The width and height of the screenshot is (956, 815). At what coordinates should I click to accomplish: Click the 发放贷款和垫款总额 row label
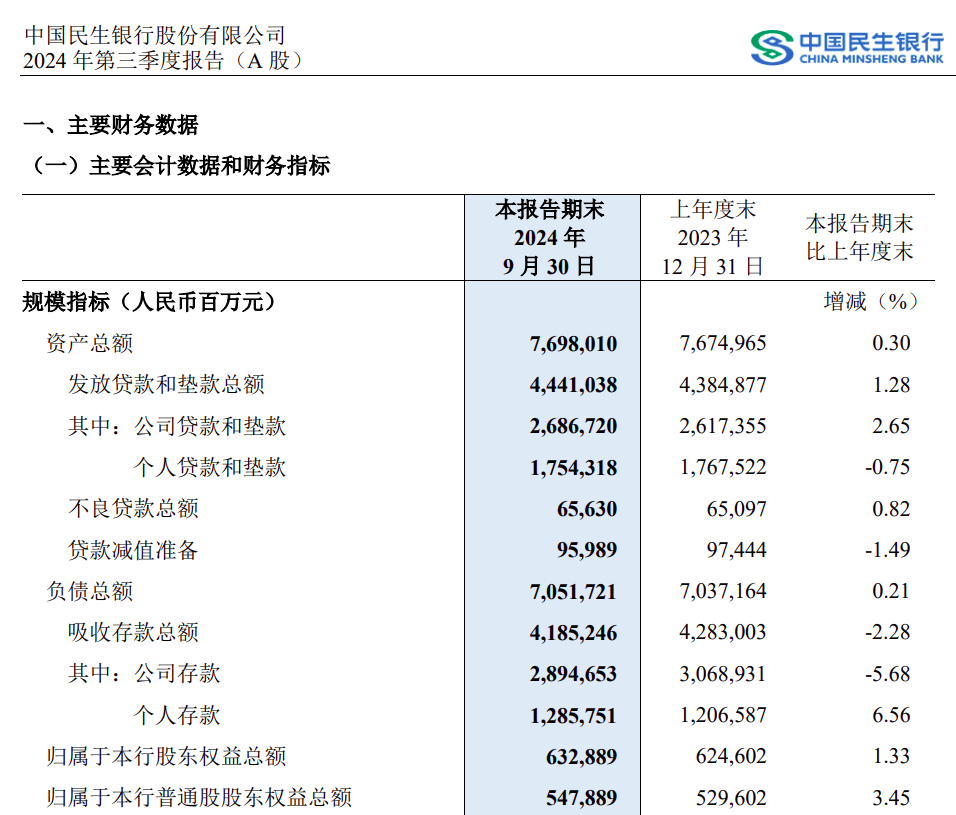166,385
